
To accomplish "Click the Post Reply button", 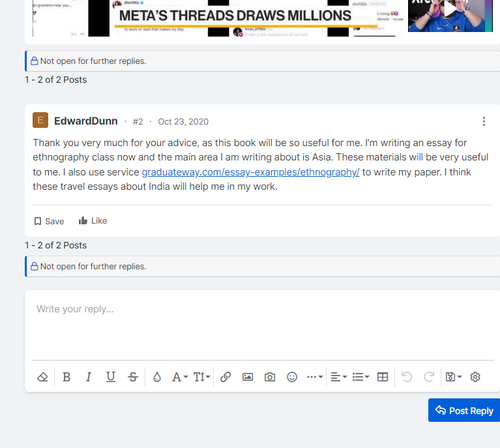I will (464, 410).
